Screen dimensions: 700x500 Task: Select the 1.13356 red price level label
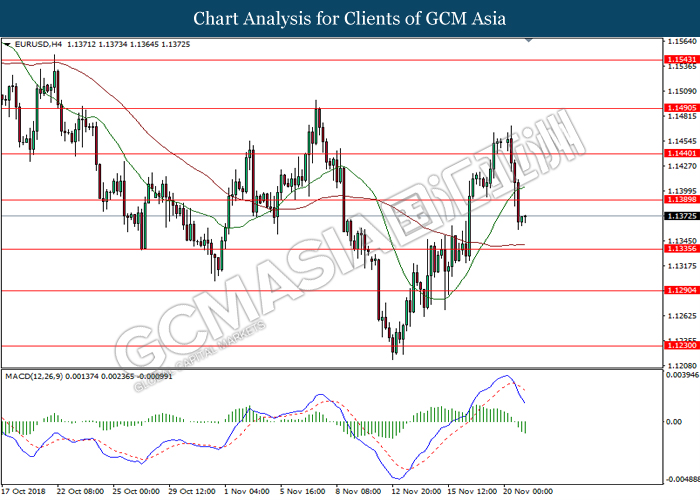[681, 249]
